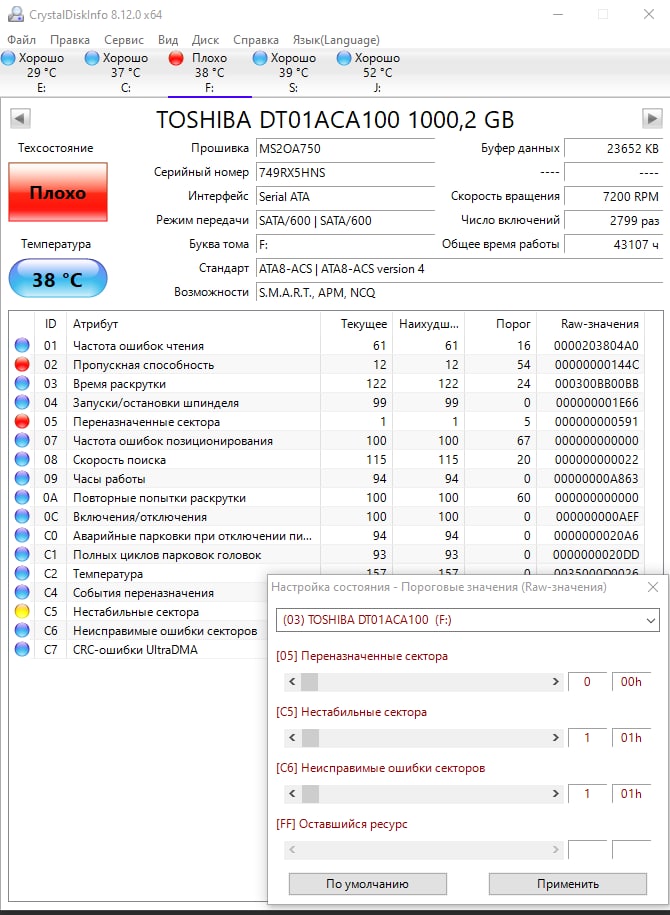The height and width of the screenshot is (915, 670).
Task: Click right arrow of Неисправимые ошибки секторов slider
Action: click(x=556, y=794)
